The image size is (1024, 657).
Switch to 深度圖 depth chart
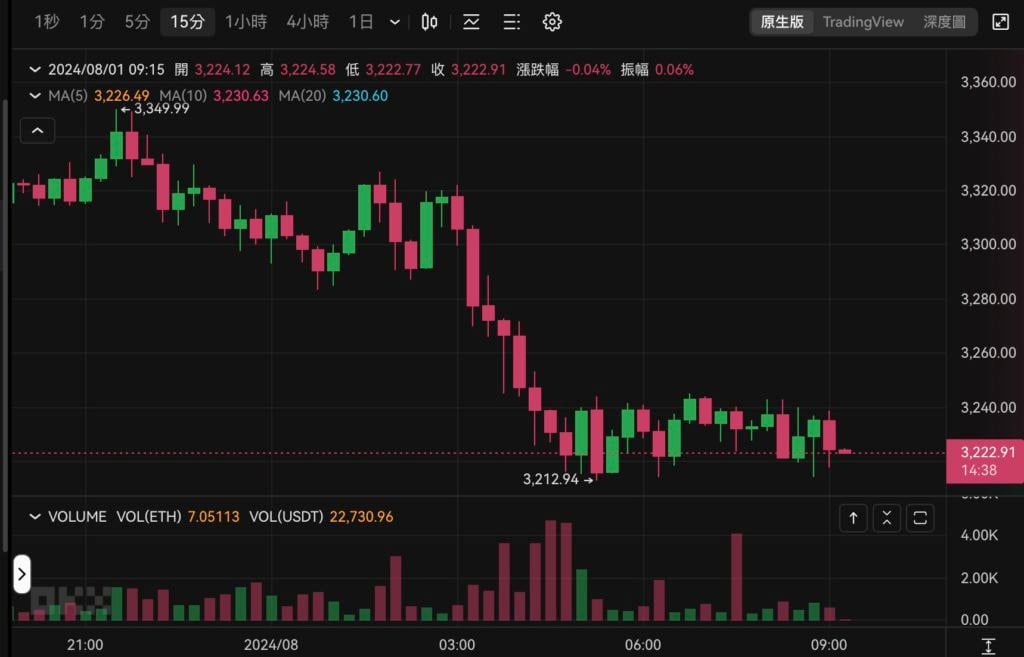pos(944,22)
